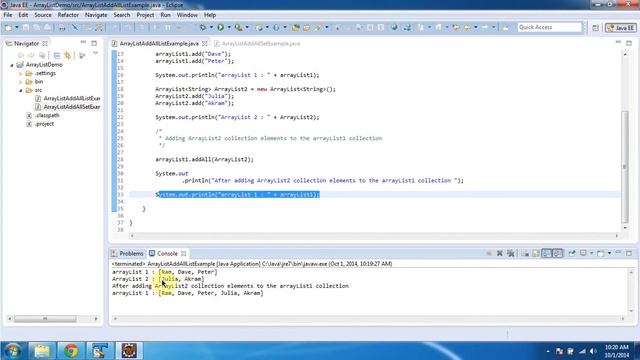Click the Remove Launch X icon in Console
Viewport: 640px width, 360px height.
click(x=500, y=253)
